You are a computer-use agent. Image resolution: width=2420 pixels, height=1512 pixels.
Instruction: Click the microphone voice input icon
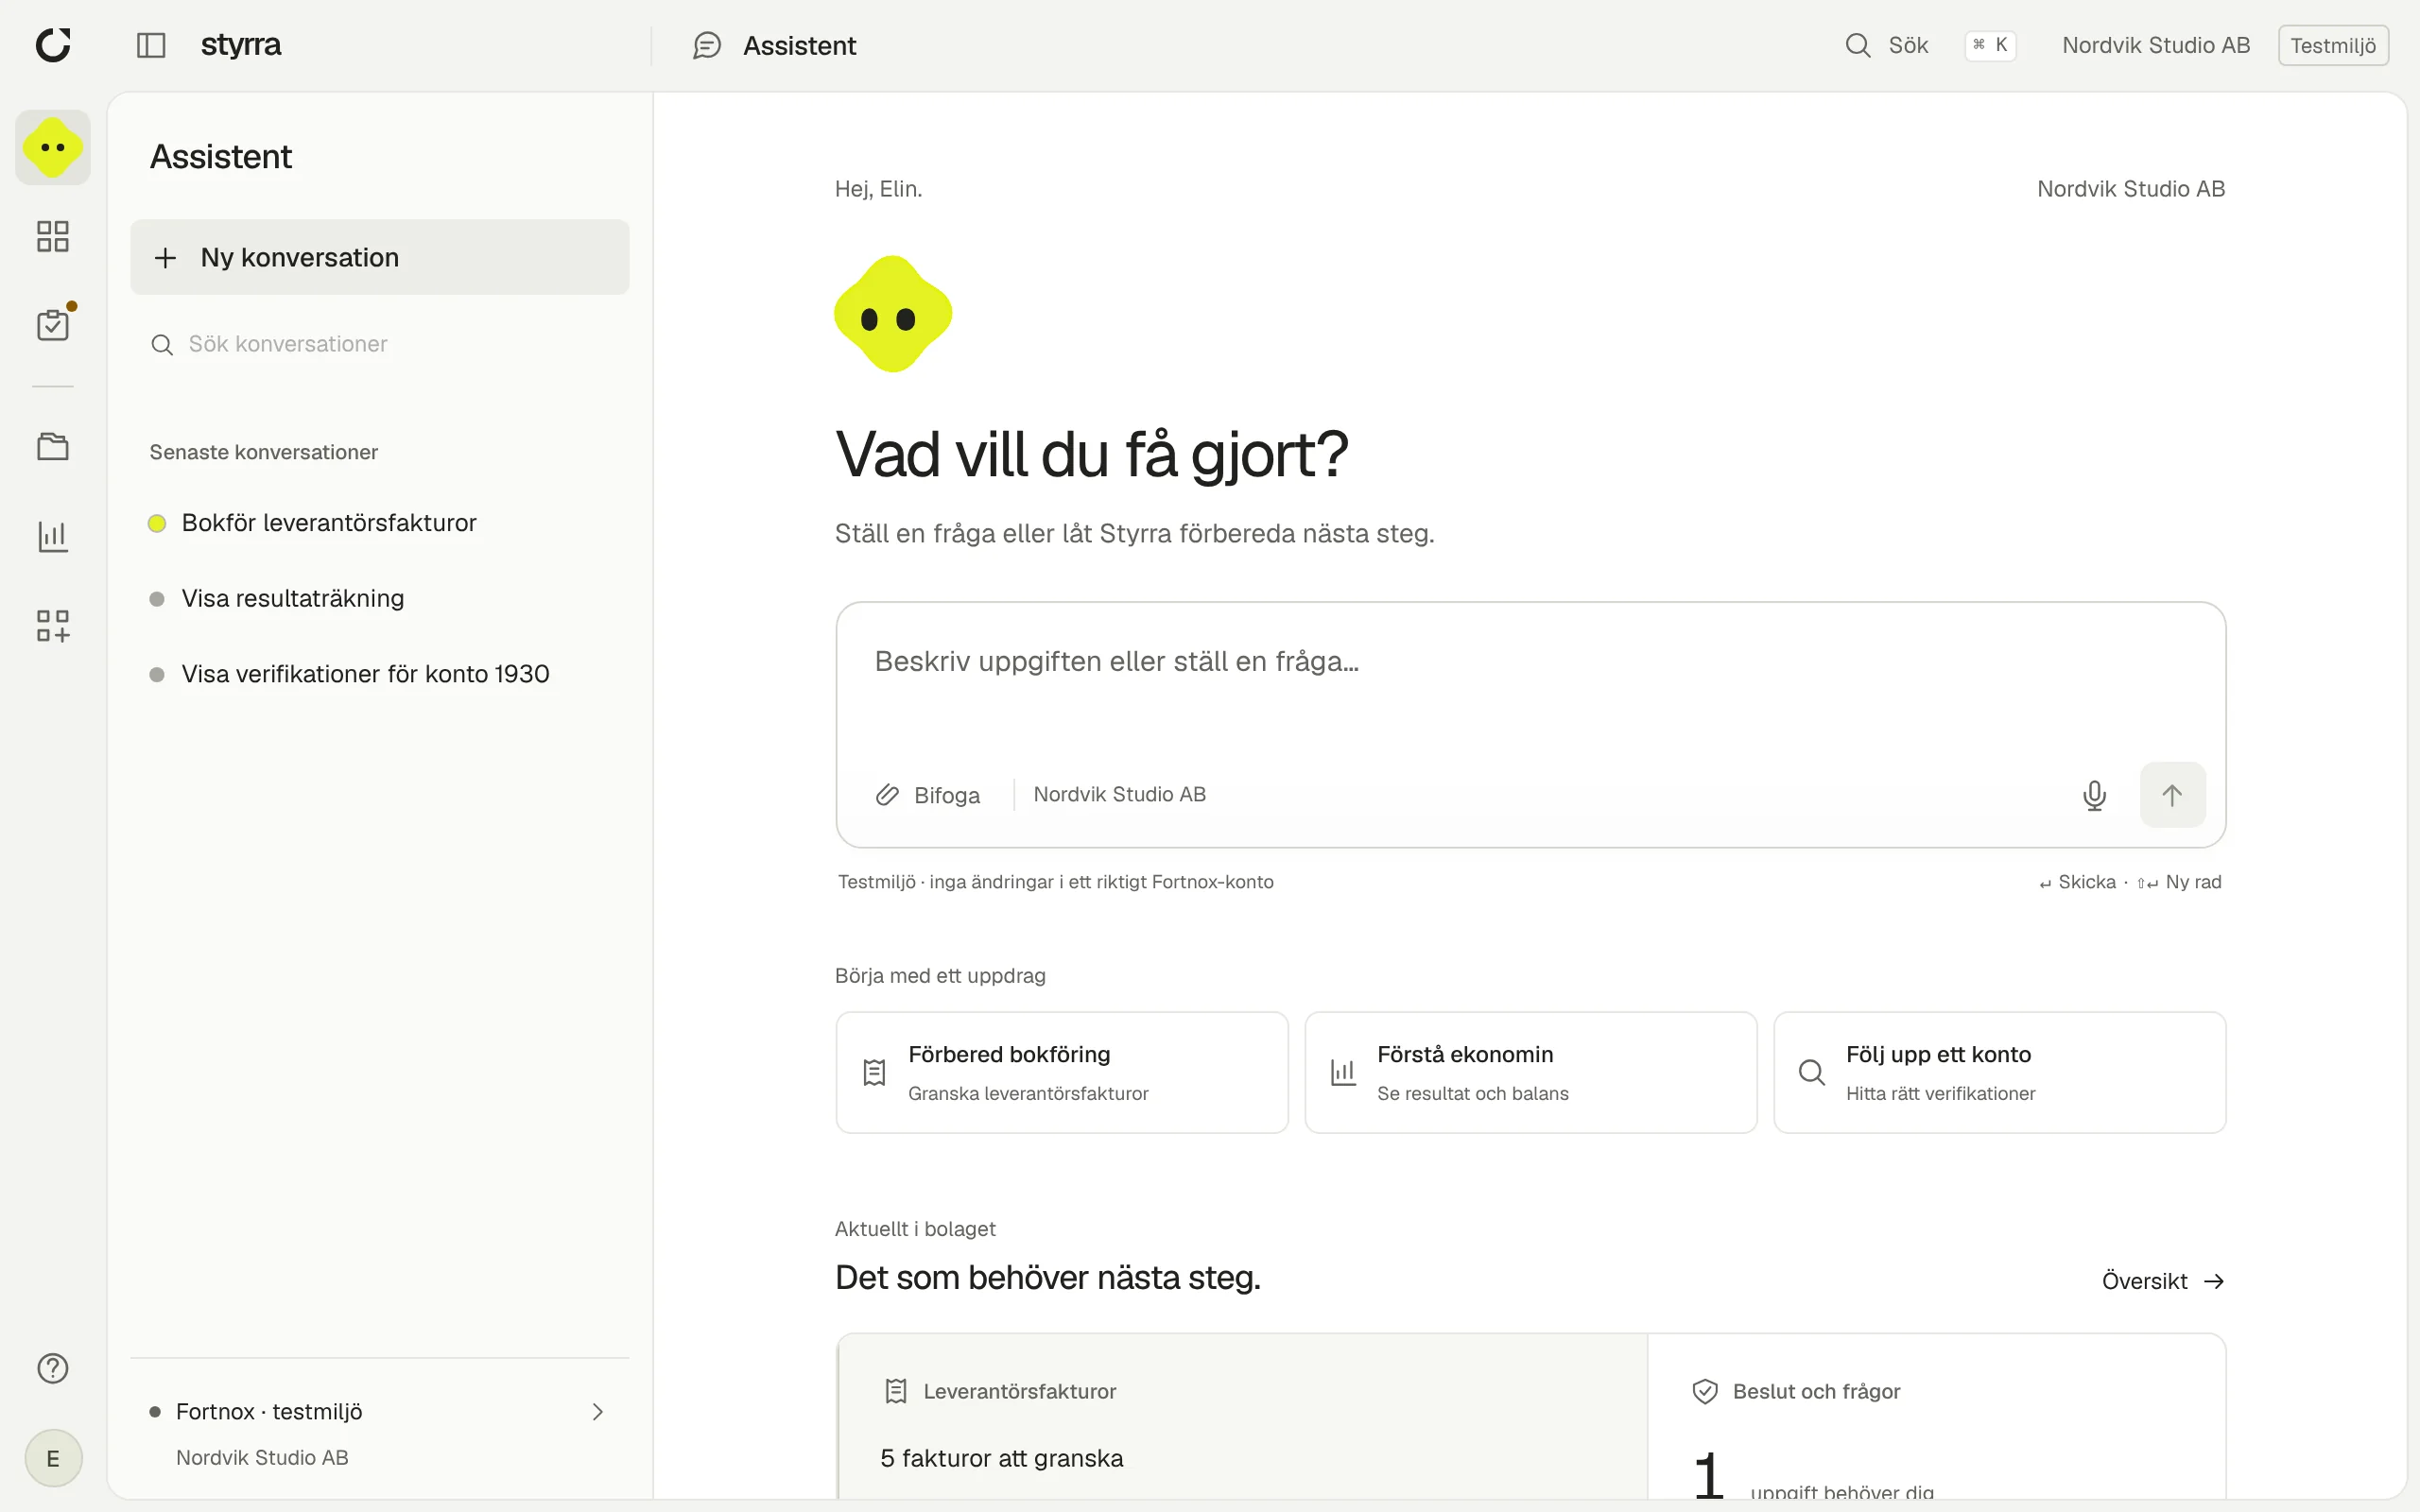pos(2094,795)
